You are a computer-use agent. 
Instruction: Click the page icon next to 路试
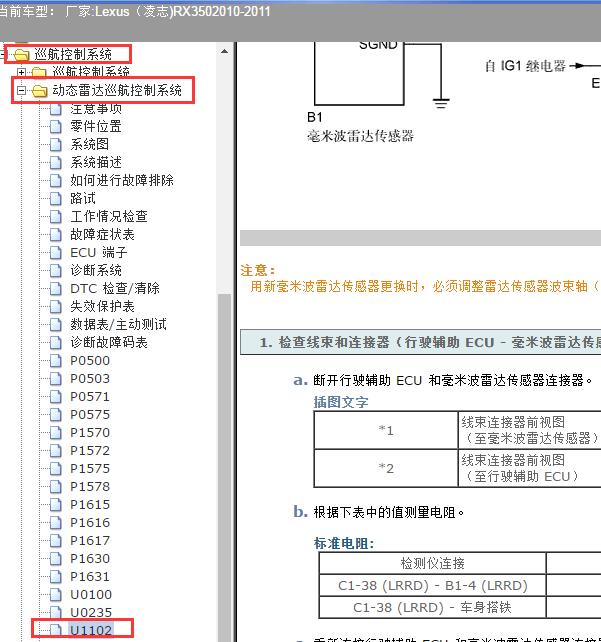pos(56,199)
